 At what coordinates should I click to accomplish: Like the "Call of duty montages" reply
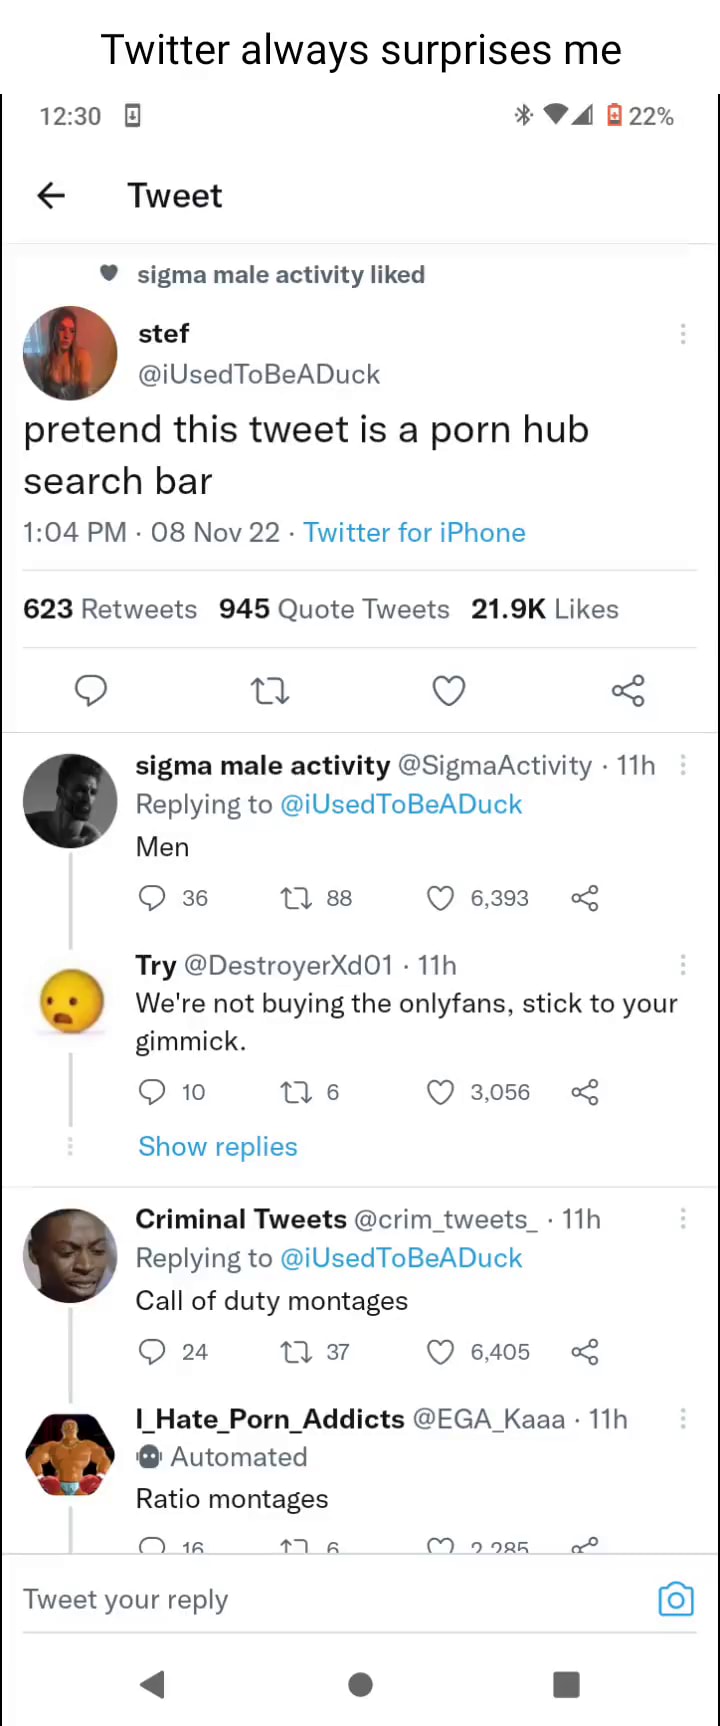click(x=441, y=1352)
